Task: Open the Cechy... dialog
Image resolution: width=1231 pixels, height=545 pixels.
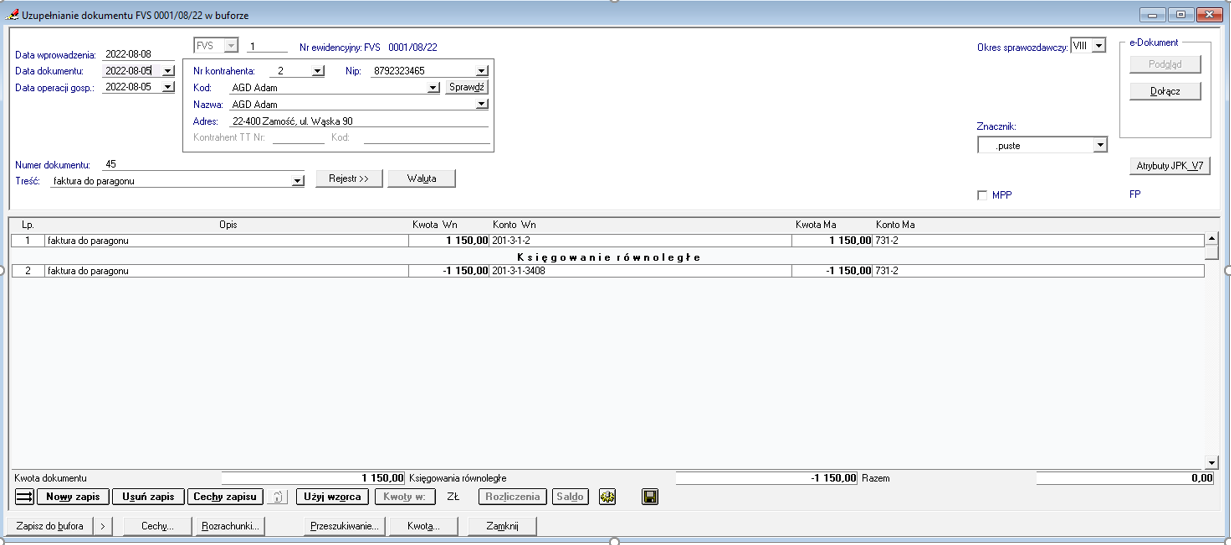Action: point(158,526)
